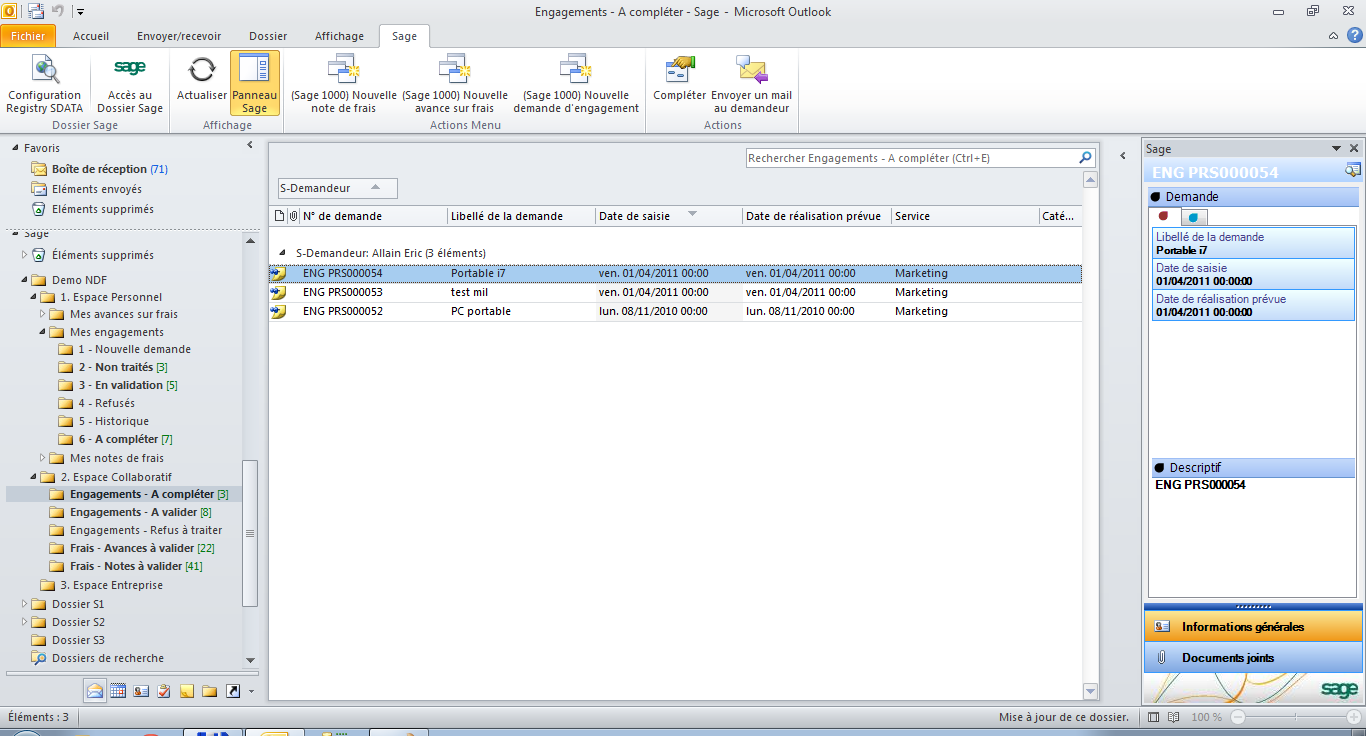Open the Fichier tab
Image resolution: width=1366 pixels, height=736 pixels.
click(30, 36)
